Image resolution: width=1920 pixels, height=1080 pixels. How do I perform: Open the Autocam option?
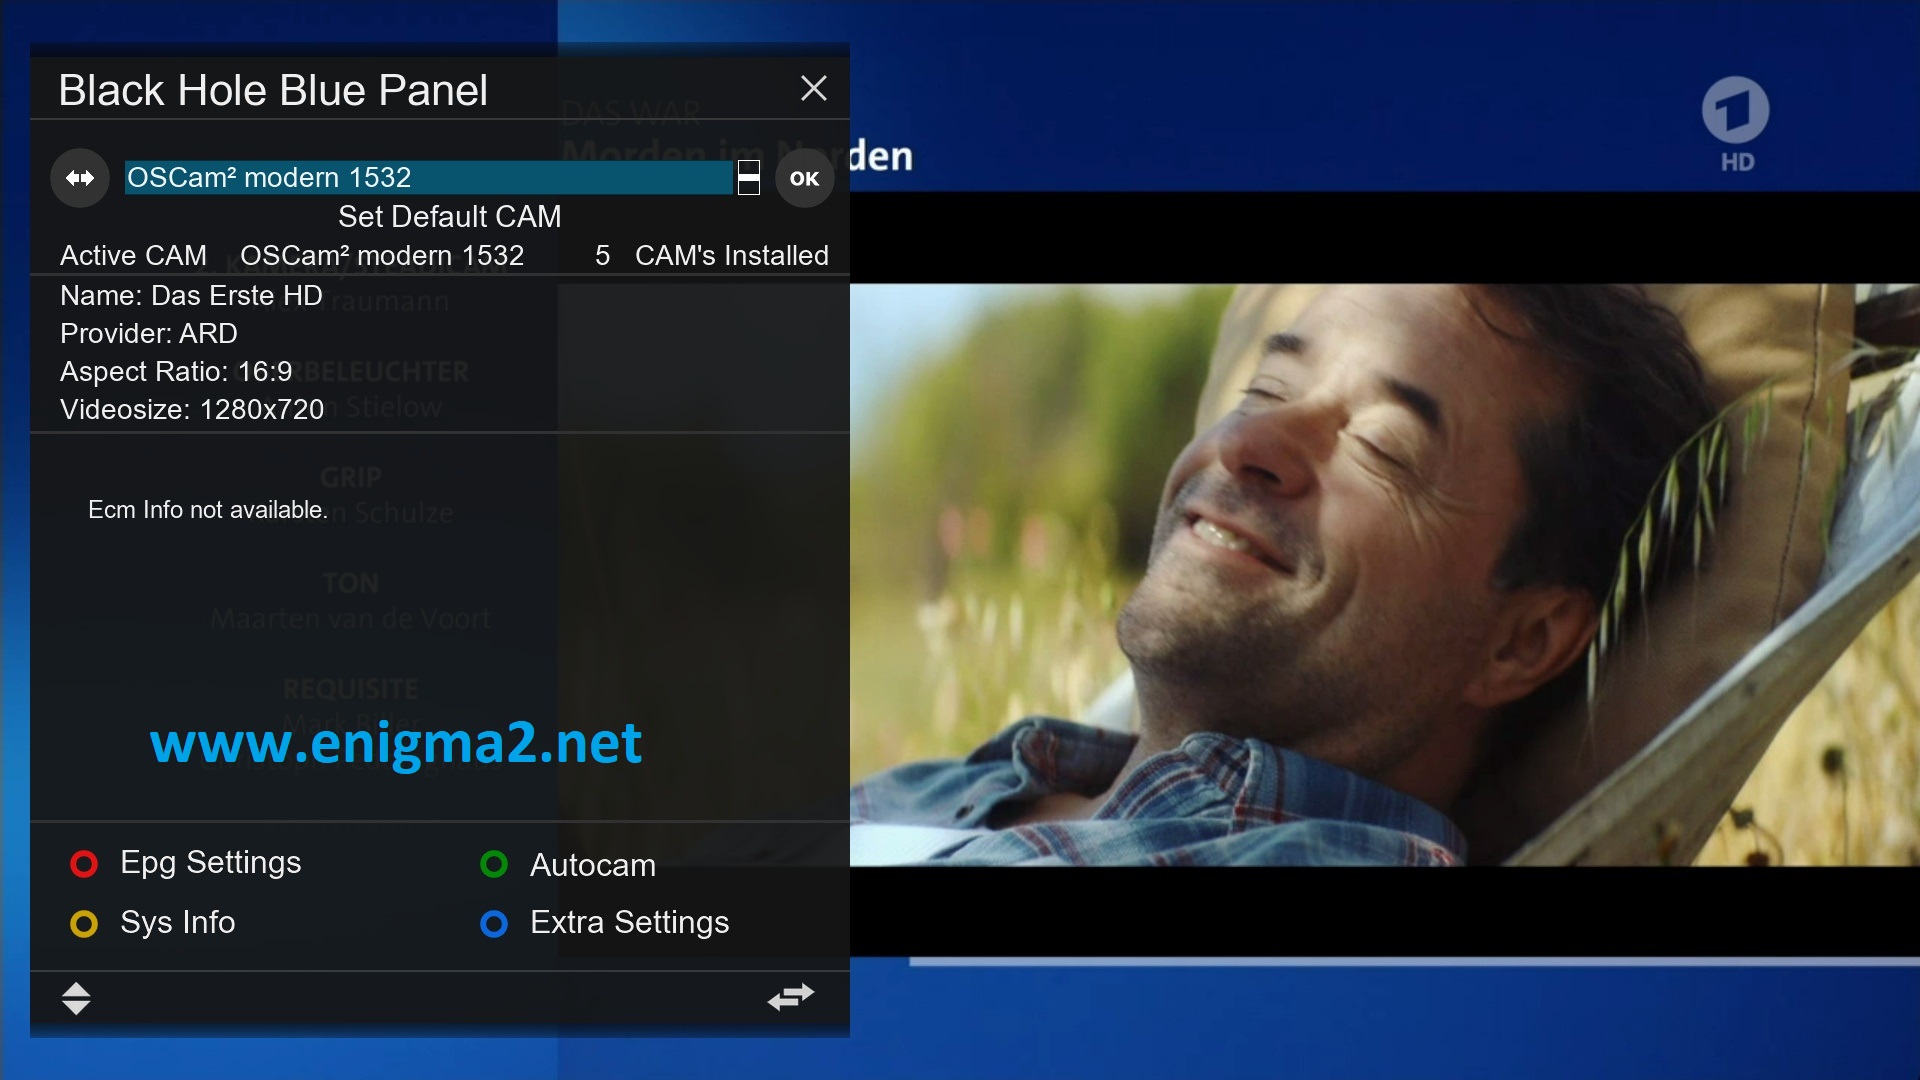[x=593, y=865]
